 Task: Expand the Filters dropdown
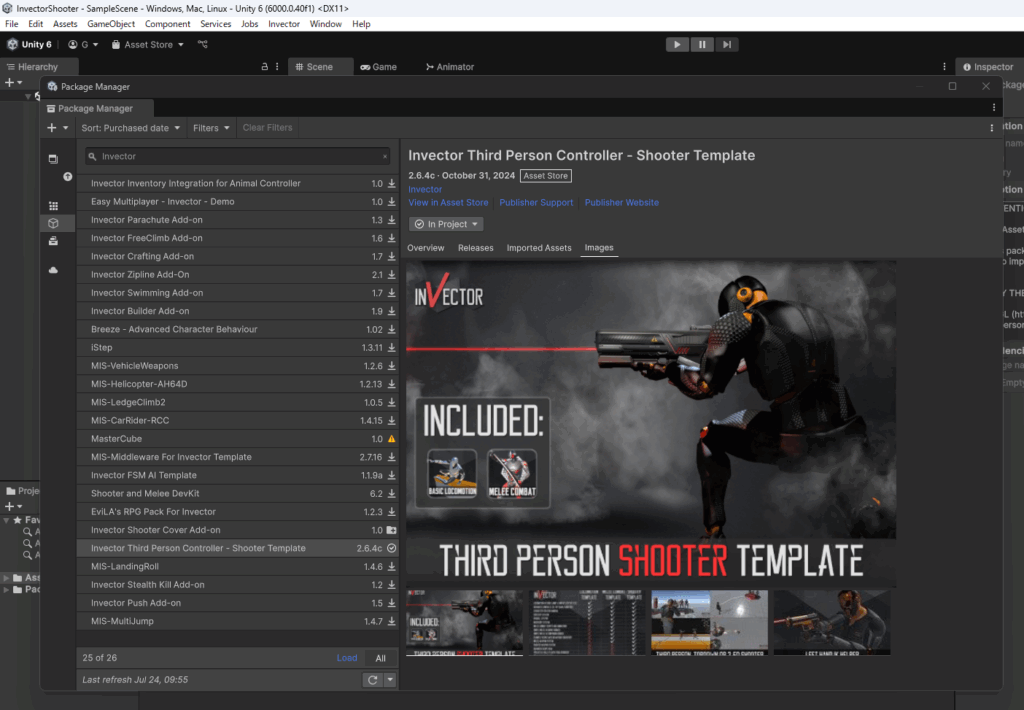(211, 128)
